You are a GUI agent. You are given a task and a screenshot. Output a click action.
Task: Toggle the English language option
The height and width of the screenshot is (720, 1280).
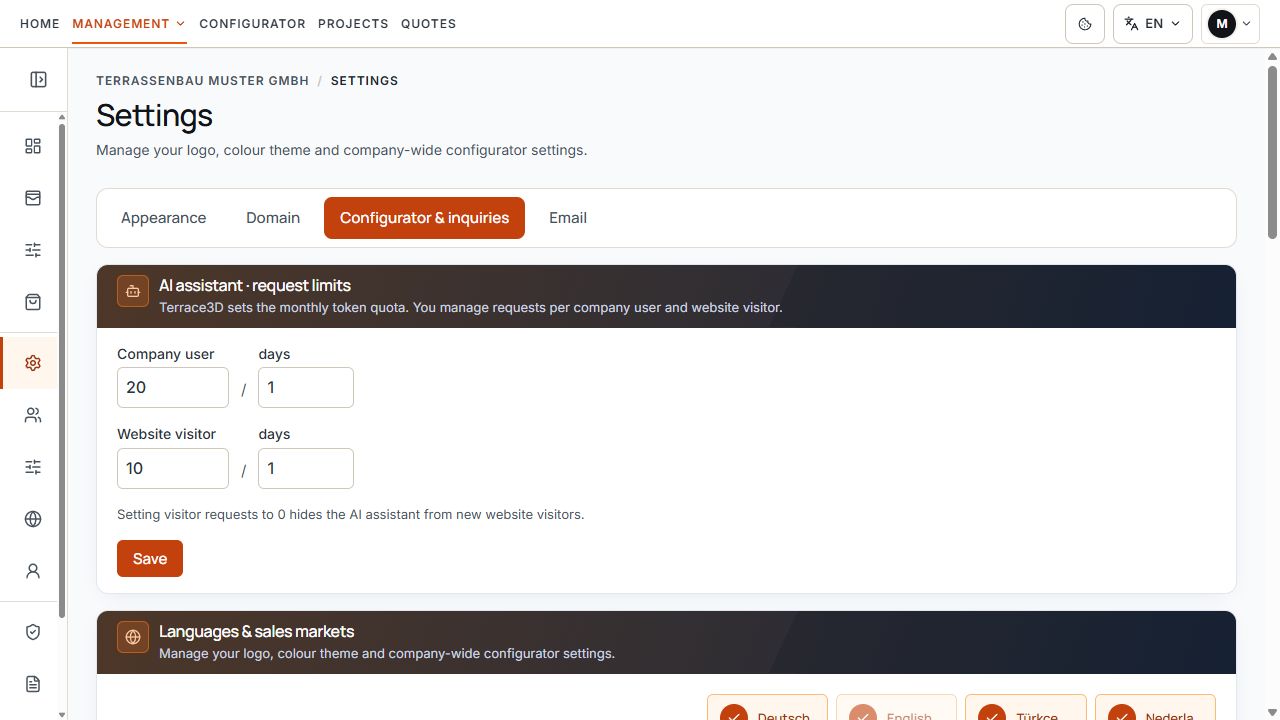click(896, 707)
